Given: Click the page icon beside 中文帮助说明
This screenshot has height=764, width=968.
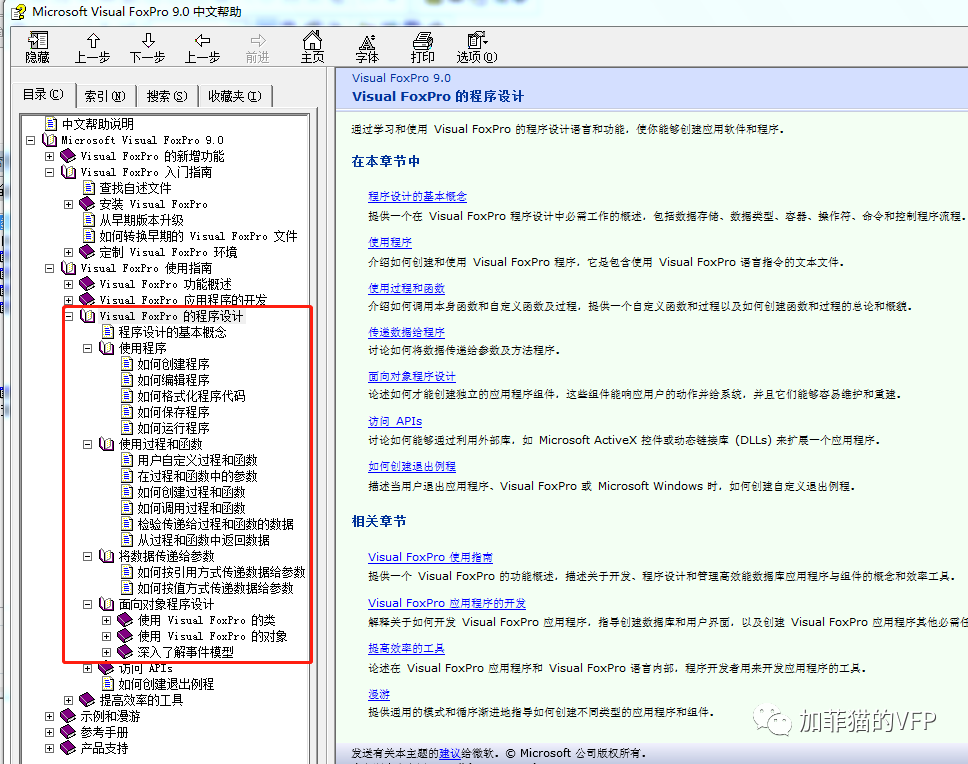Looking at the screenshot, I should pos(51,124).
